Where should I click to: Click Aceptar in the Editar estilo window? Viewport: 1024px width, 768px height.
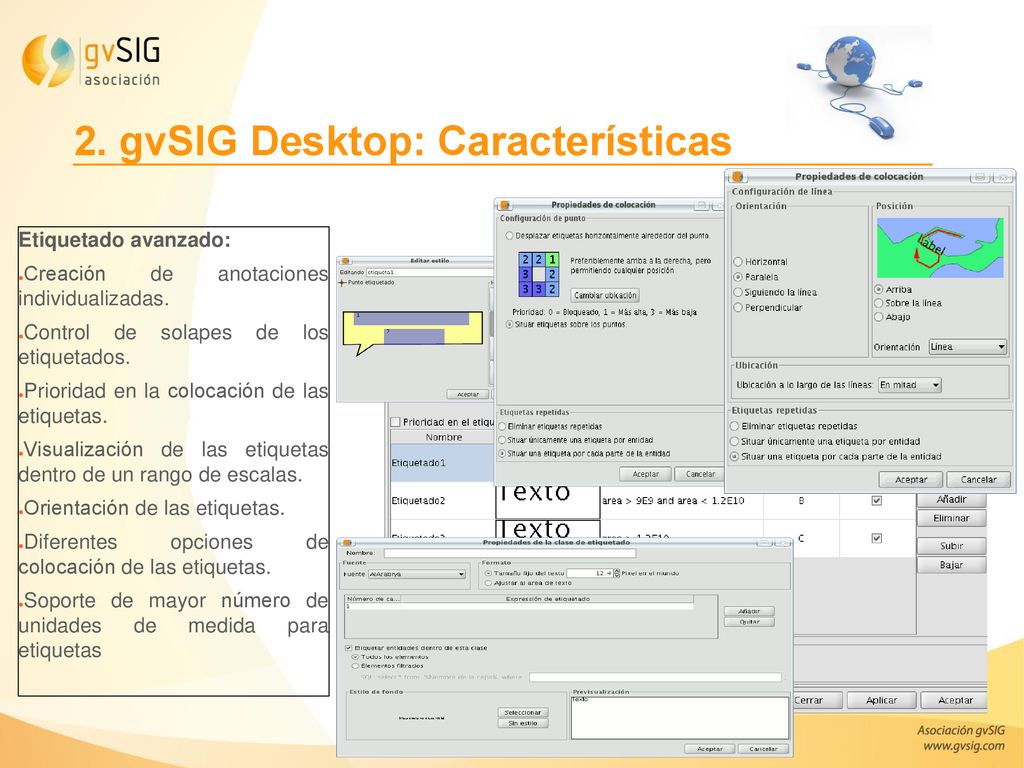(468, 394)
